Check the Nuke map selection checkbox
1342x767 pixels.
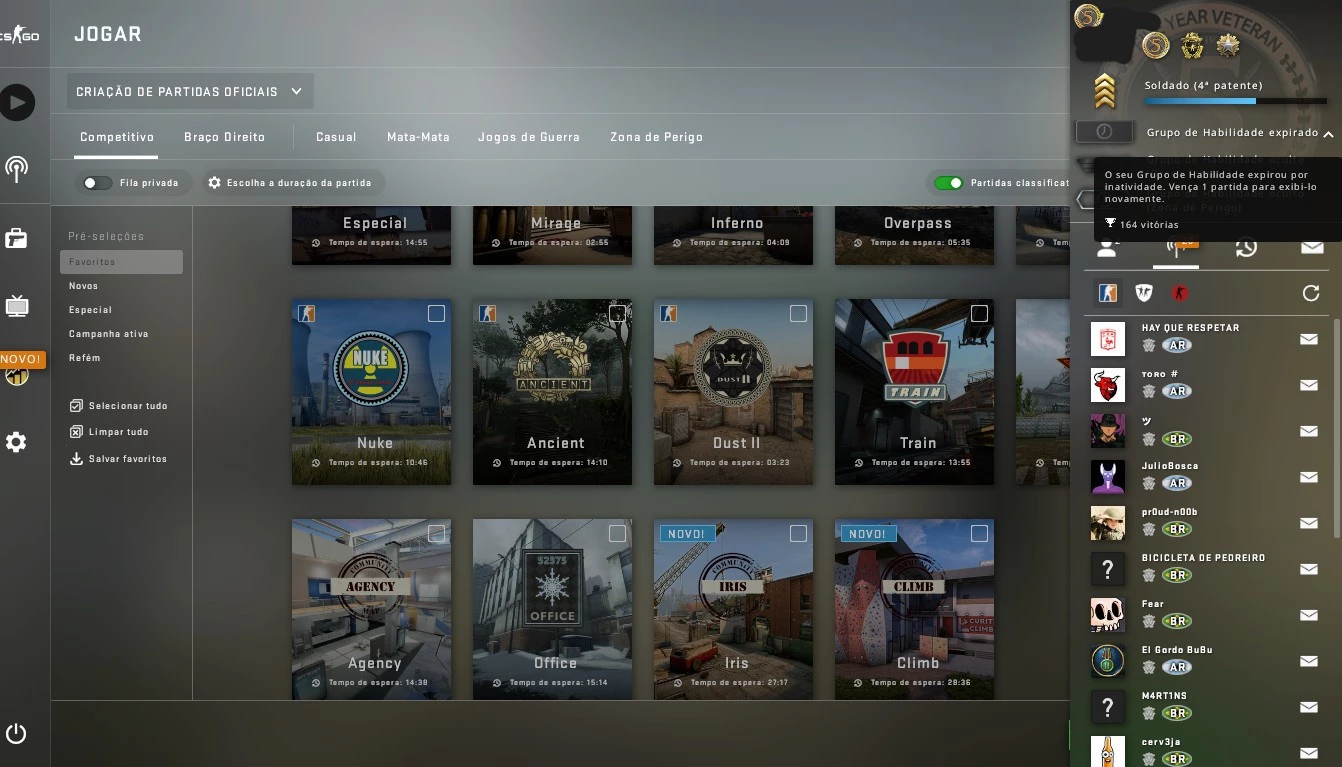[x=436, y=313]
